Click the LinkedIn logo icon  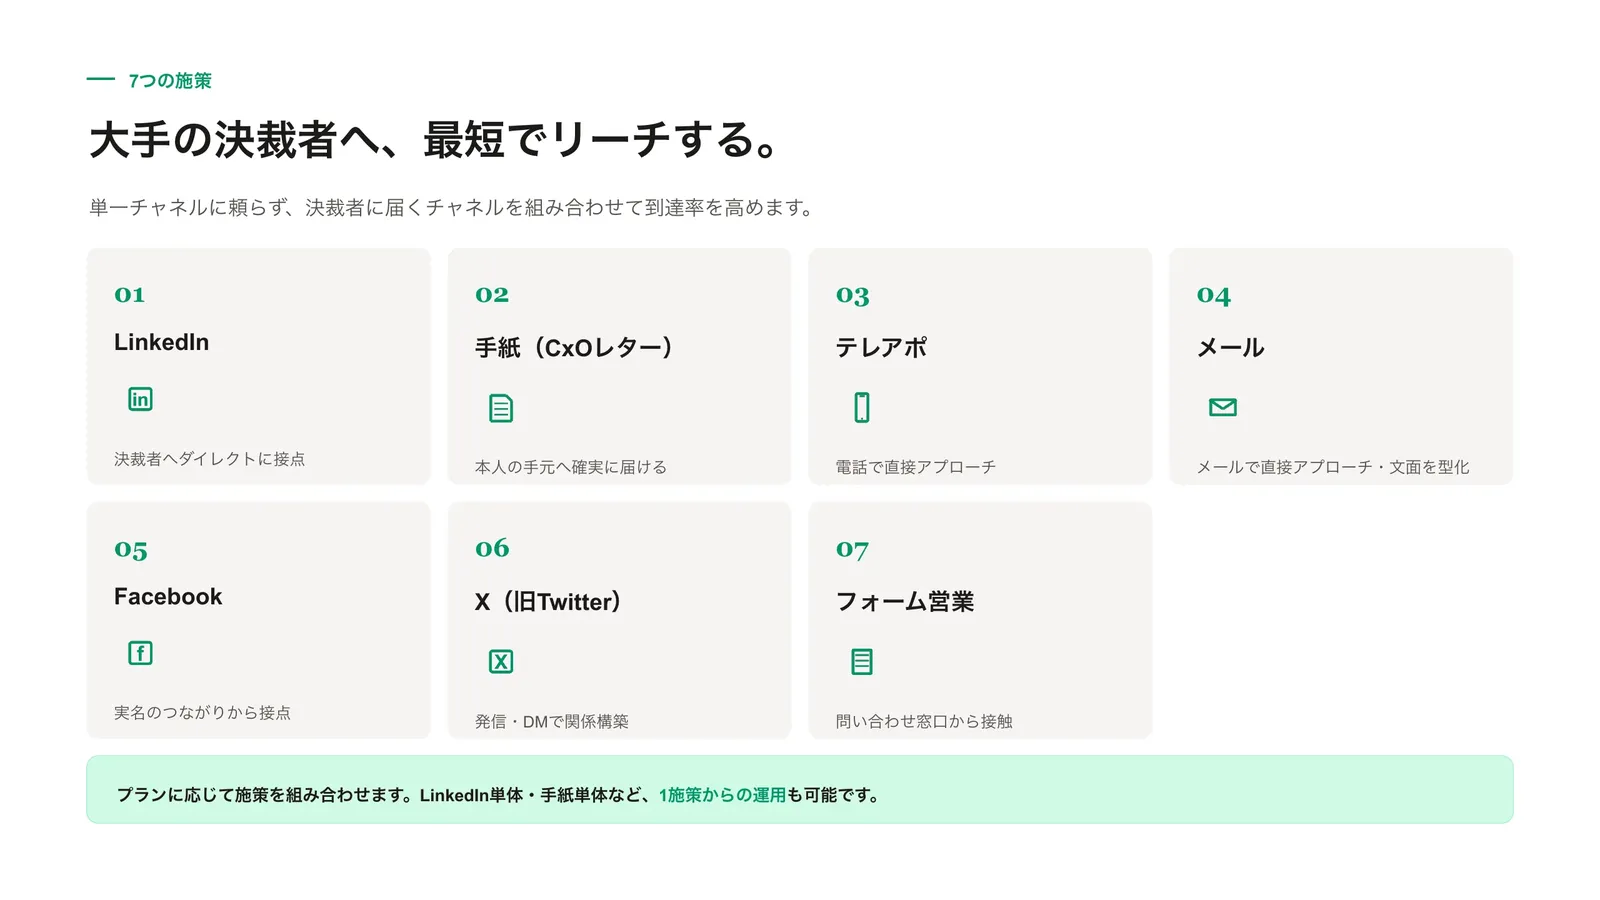coord(140,399)
